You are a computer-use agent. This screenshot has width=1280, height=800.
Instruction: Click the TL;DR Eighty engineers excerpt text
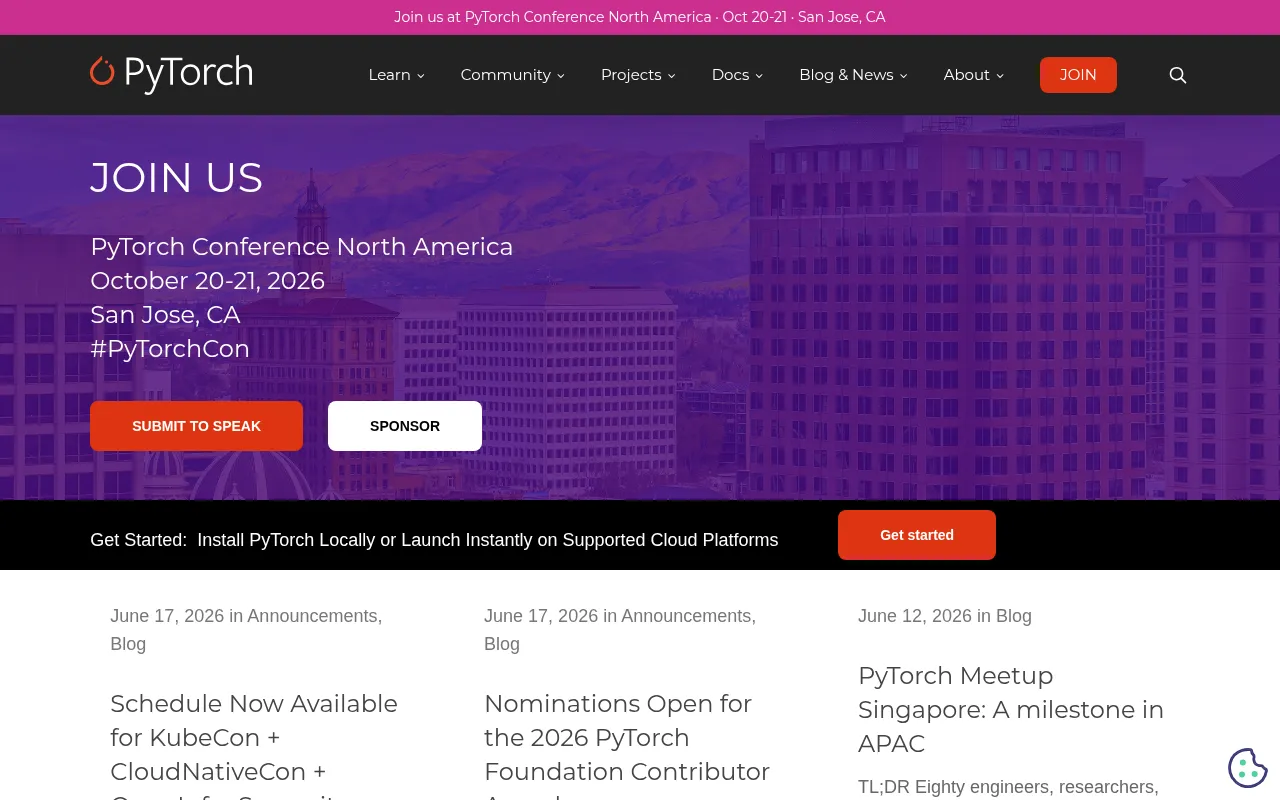click(1008, 787)
